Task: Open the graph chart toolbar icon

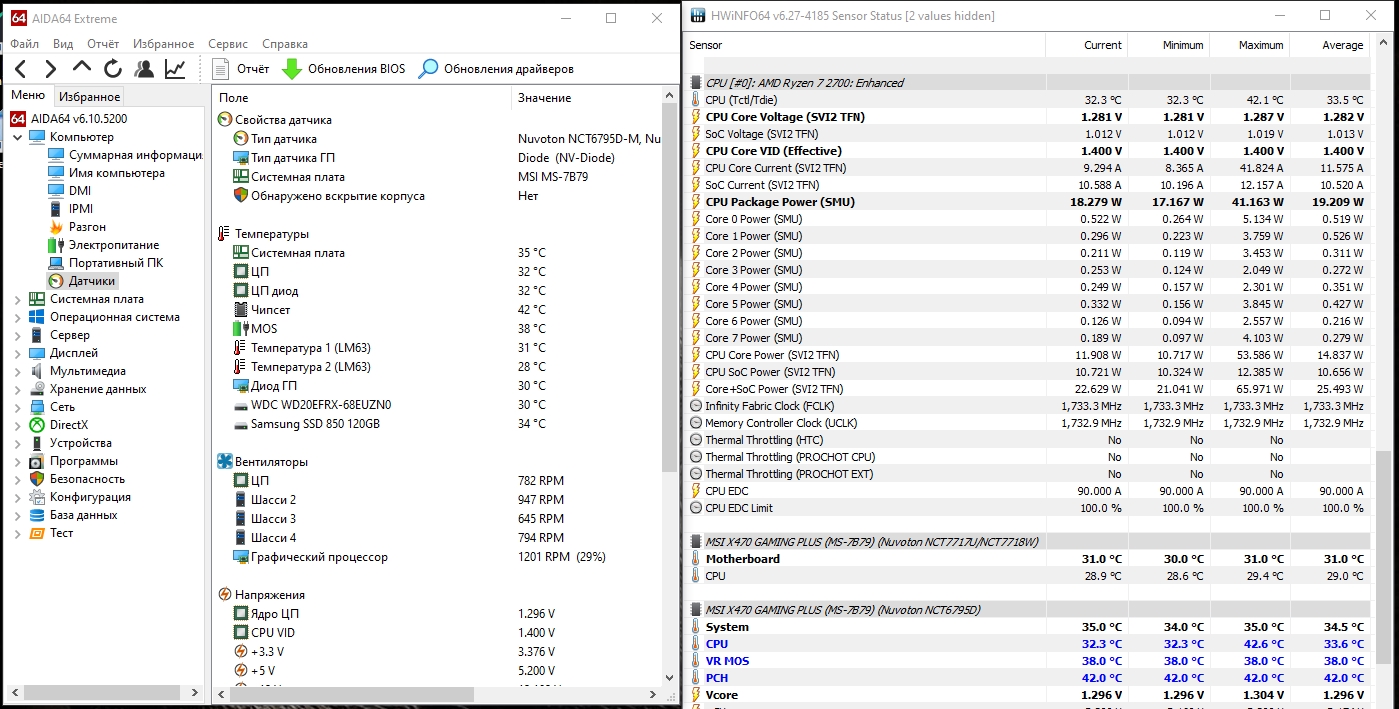Action: [175, 69]
